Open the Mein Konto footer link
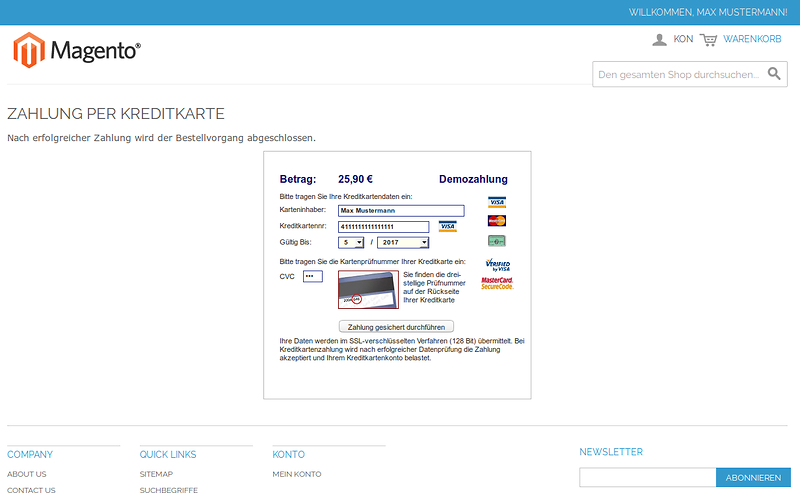800x493 pixels. pyautogui.click(x=297, y=474)
